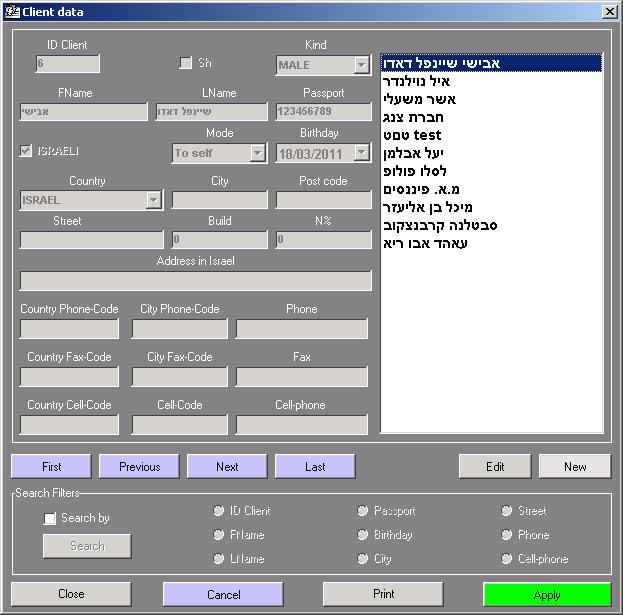Jump to the First client record
The height and width of the screenshot is (615, 623).
click(51, 467)
